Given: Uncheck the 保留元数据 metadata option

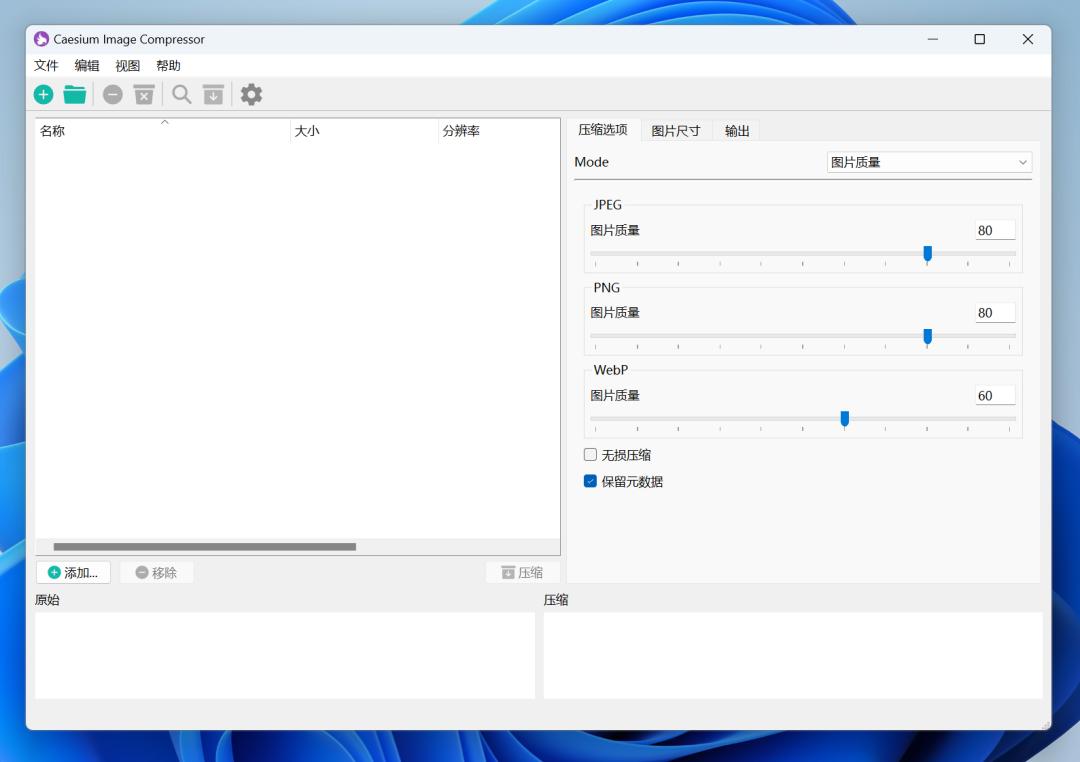Looking at the screenshot, I should click(x=590, y=480).
